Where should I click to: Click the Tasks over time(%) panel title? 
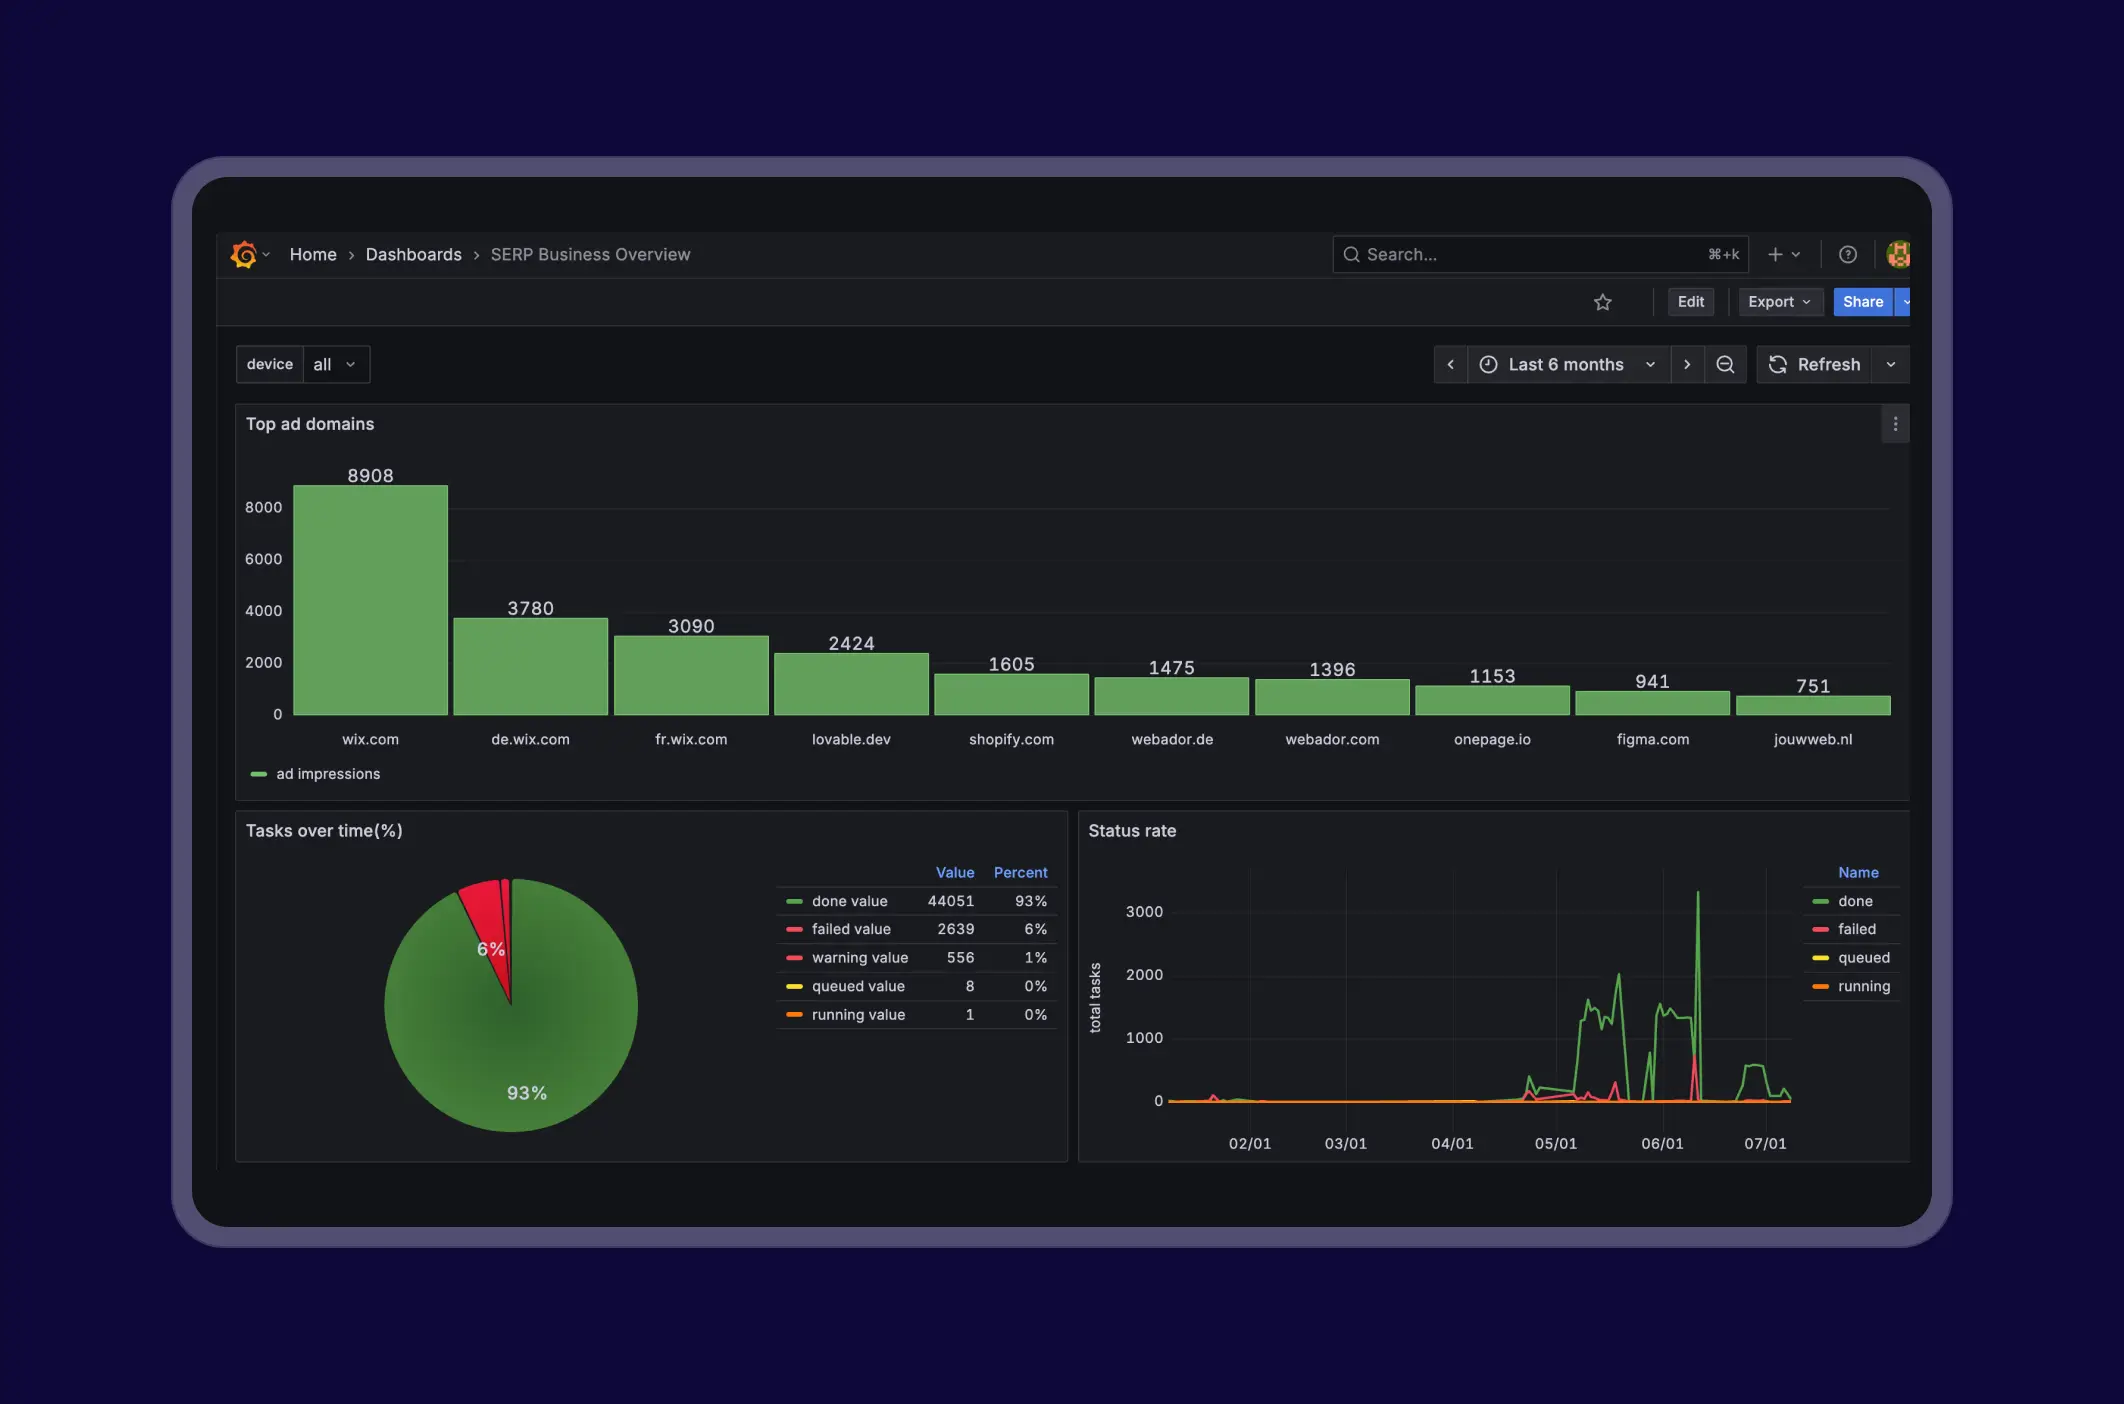click(324, 831)
